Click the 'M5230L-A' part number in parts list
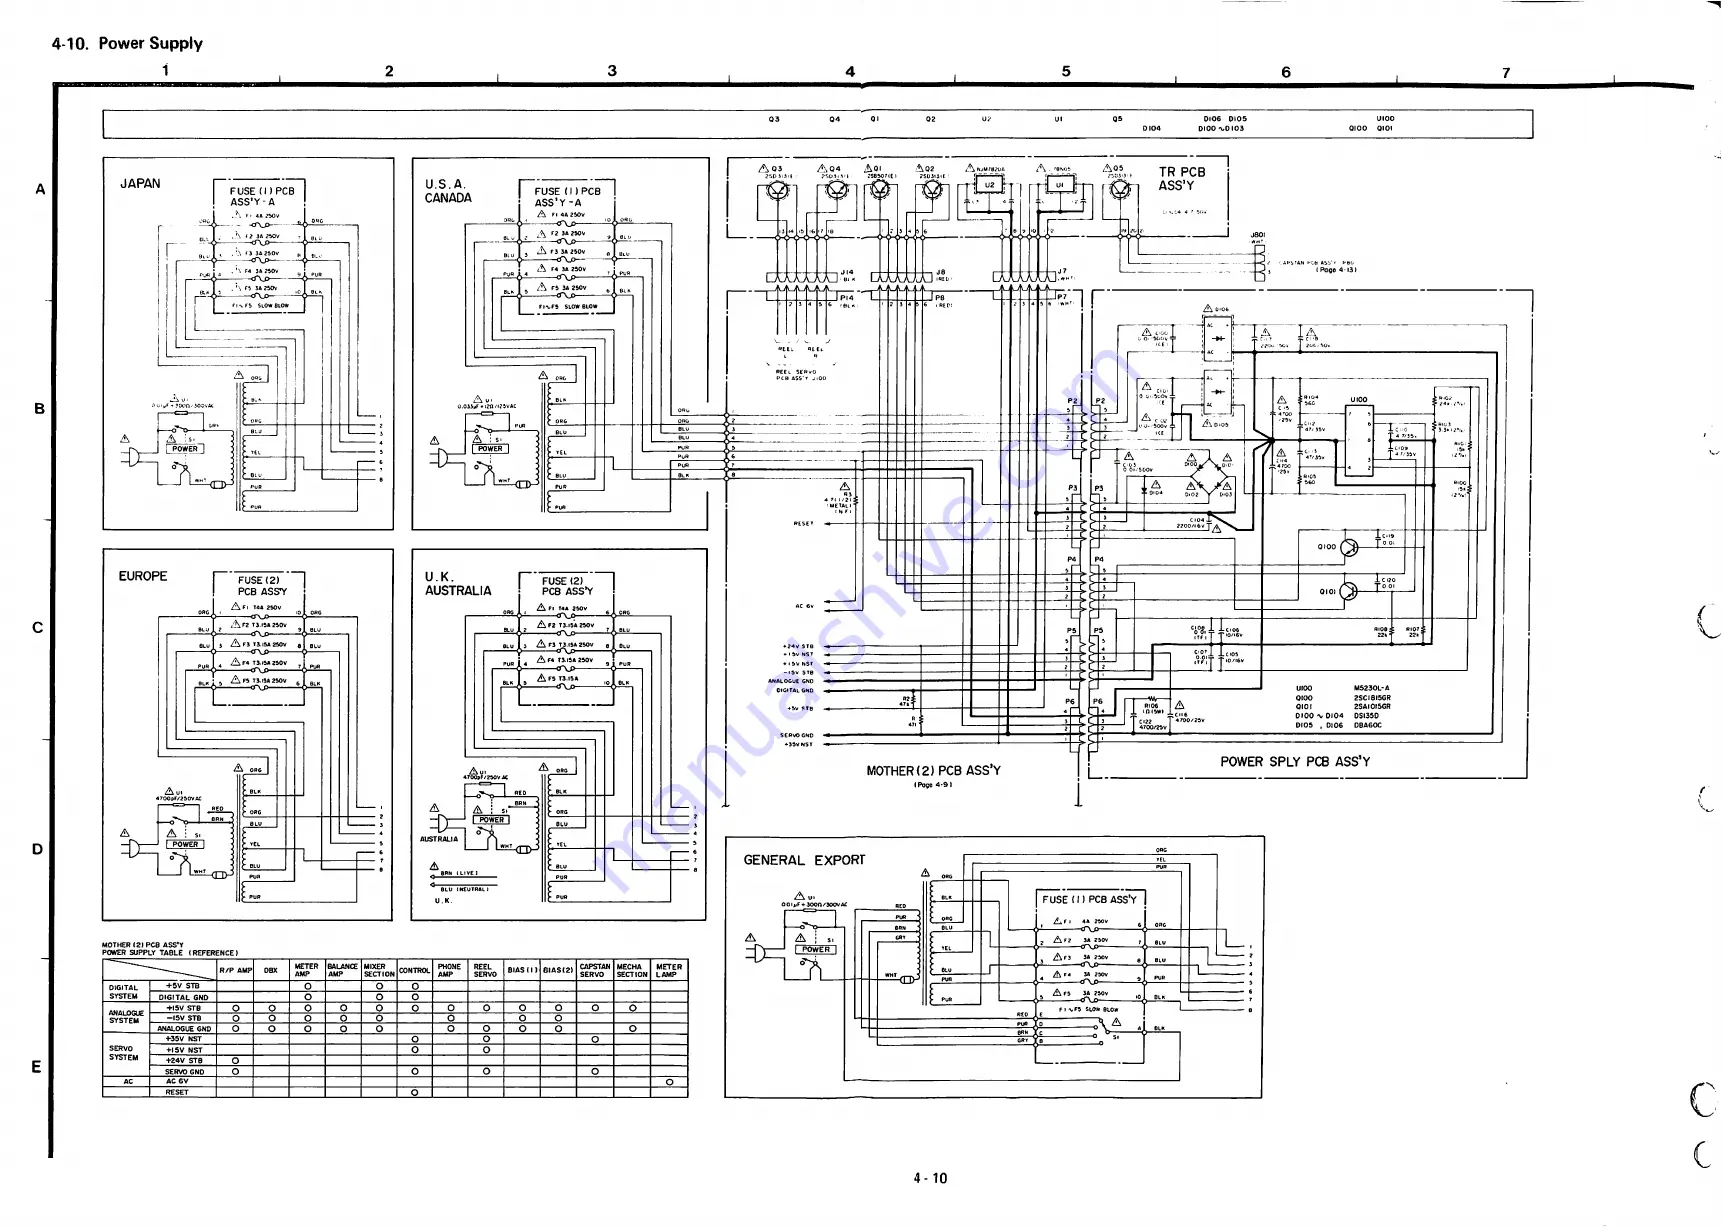The height and width of the screenshot is (1227, 1722). click(x=1372, y=688)
